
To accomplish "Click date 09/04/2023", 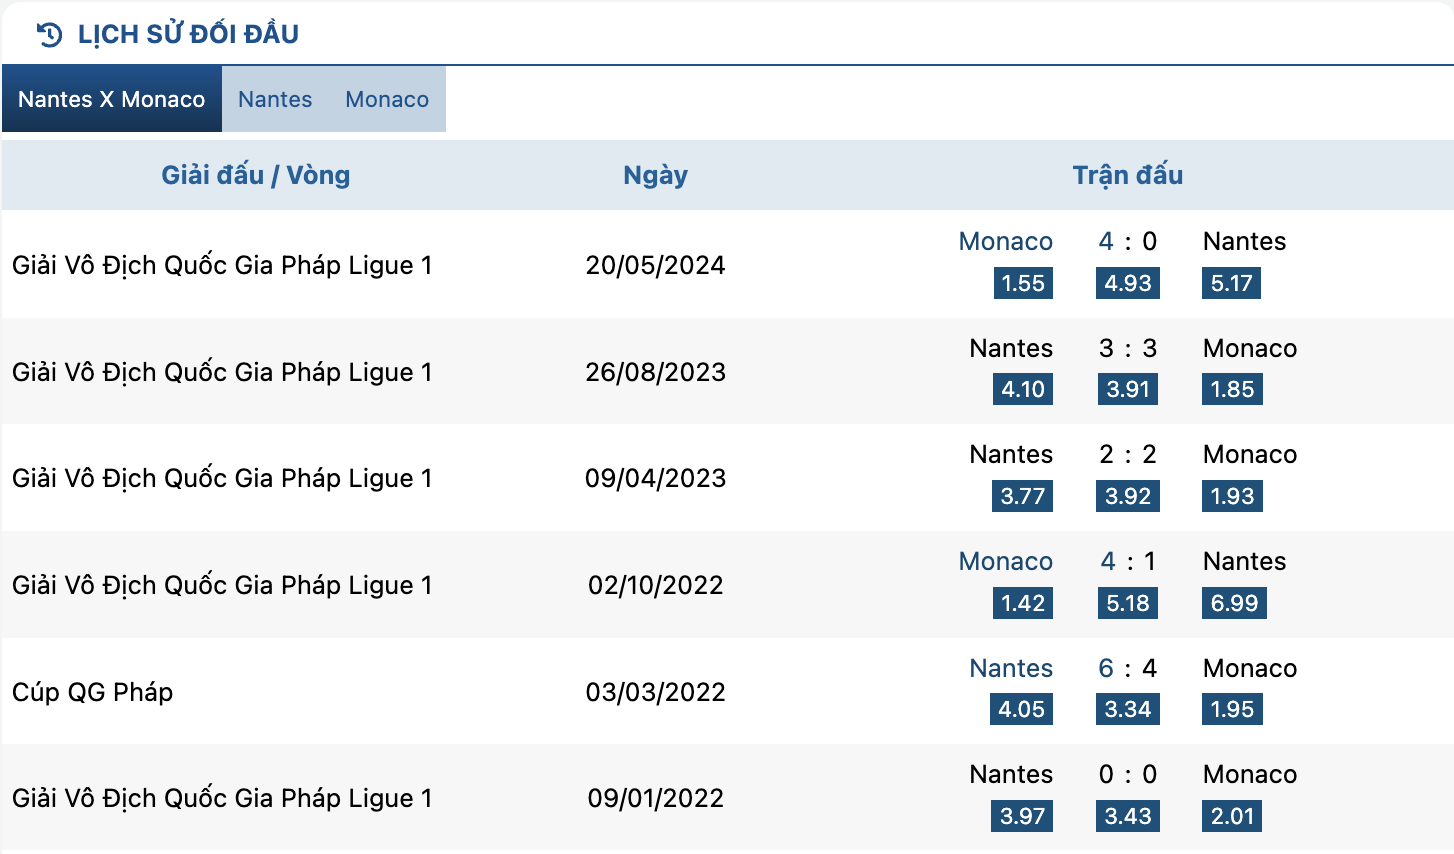I will point(655,478).
